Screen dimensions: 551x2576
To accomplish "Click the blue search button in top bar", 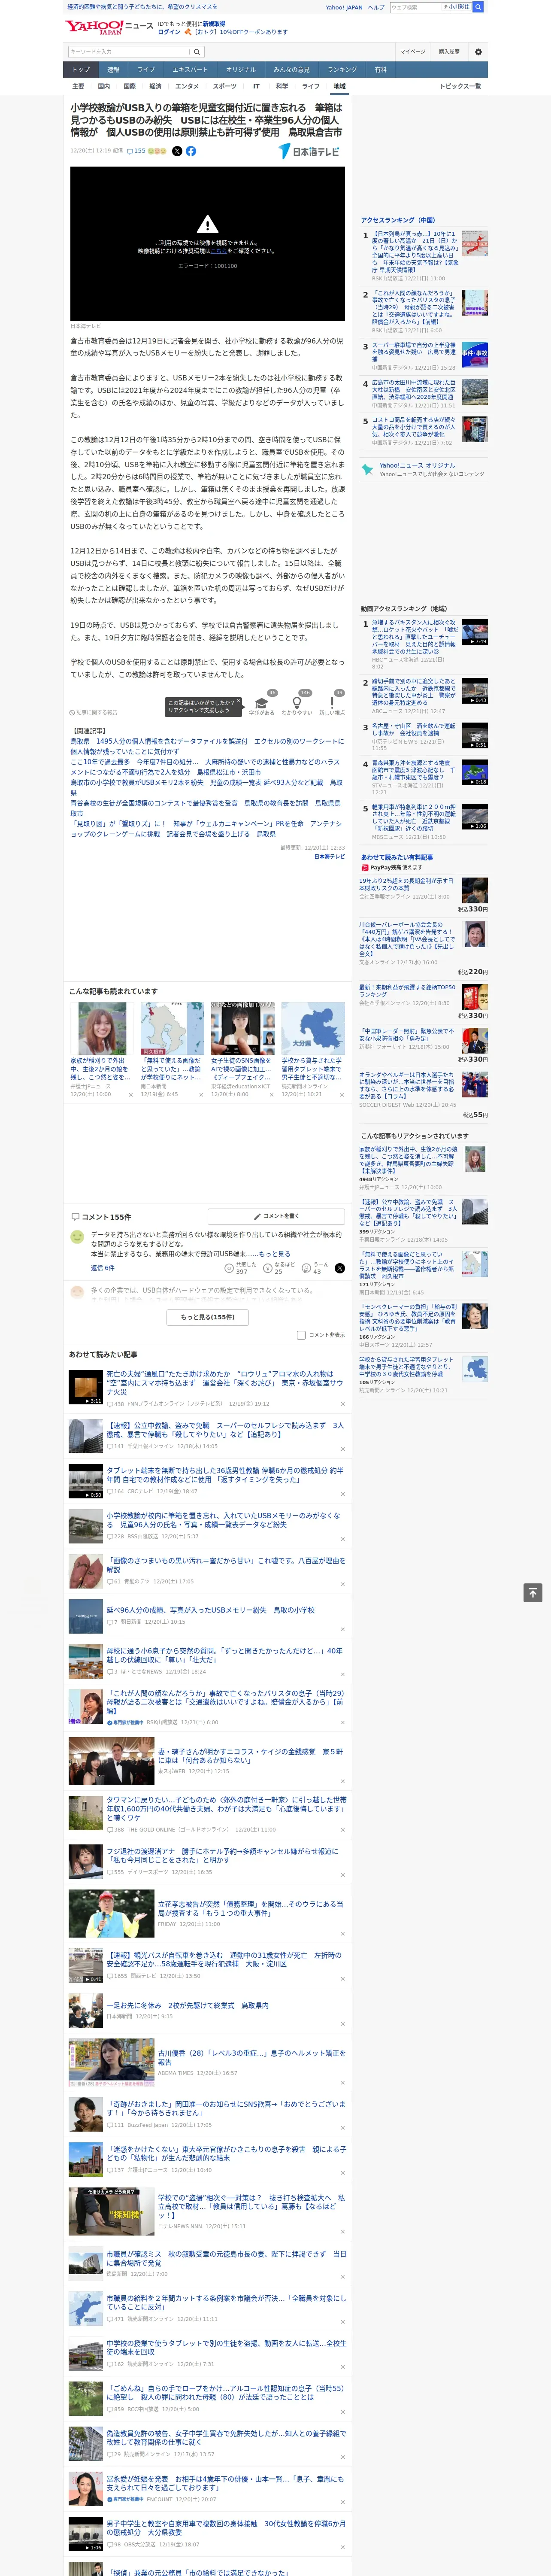I will 478,7.
